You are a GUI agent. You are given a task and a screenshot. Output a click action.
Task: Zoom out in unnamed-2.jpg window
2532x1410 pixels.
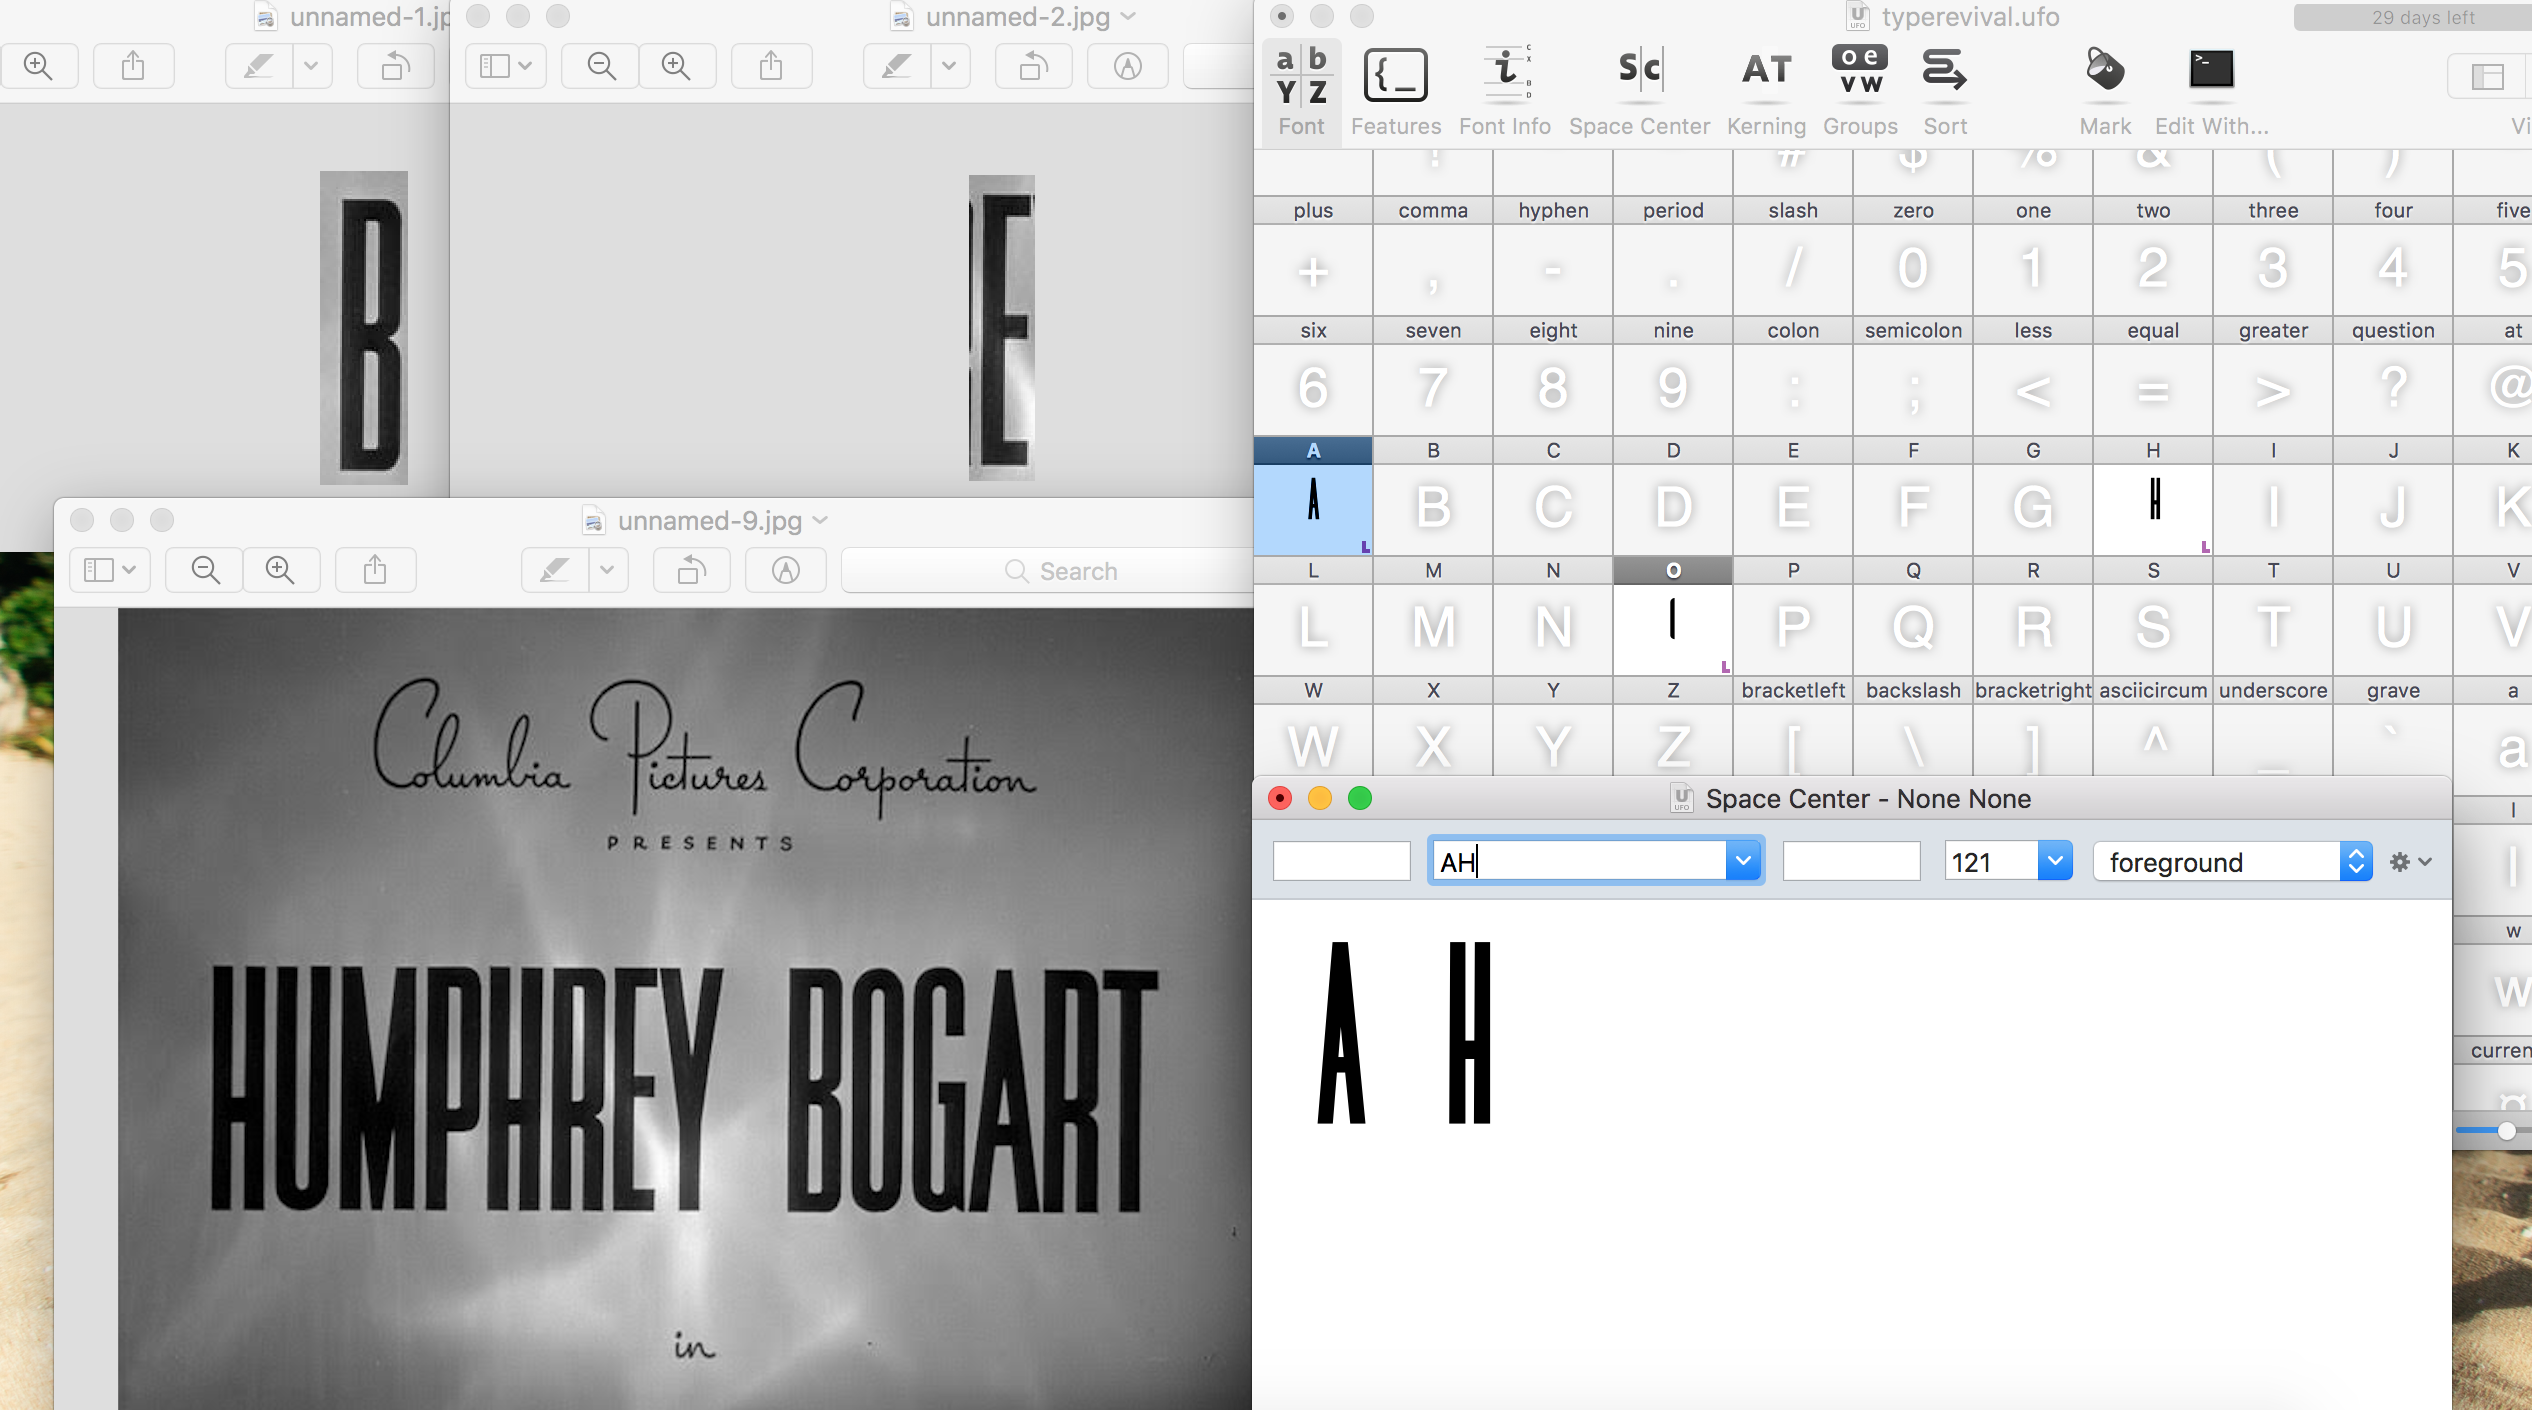click(601, 66)
